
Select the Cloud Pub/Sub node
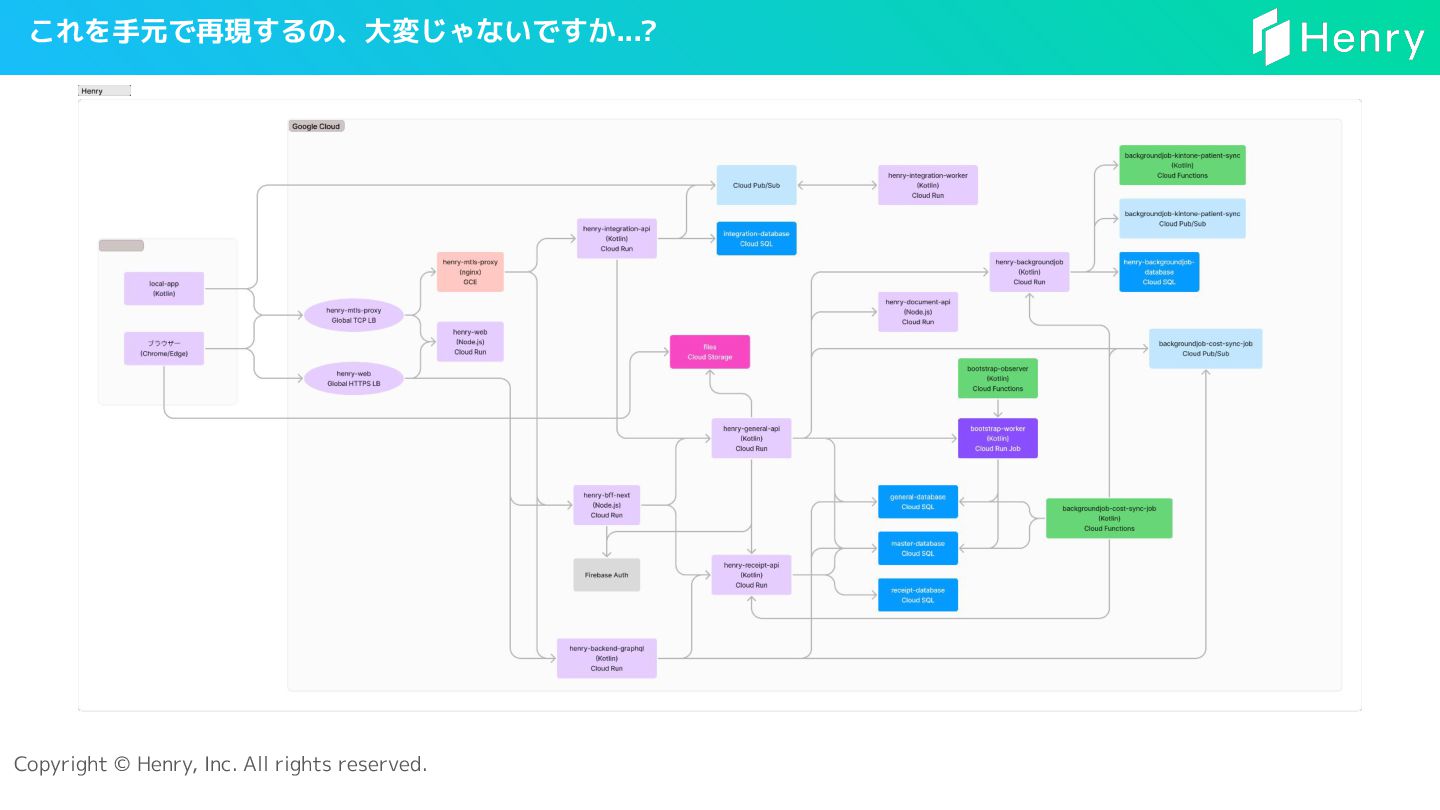click(756, 185)
